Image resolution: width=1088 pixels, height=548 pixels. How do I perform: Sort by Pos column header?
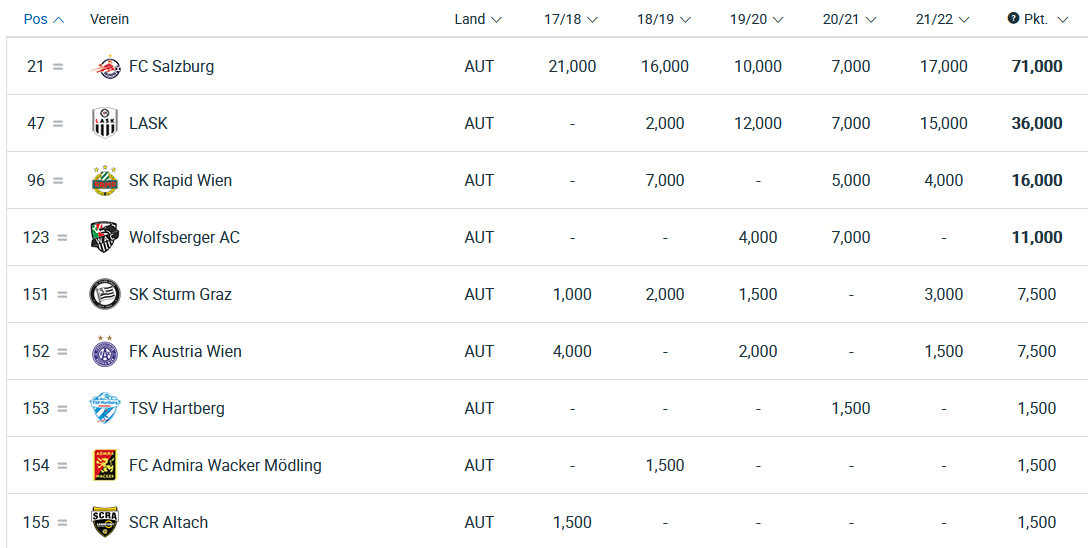pyautogui.click(x=44, y=19)
